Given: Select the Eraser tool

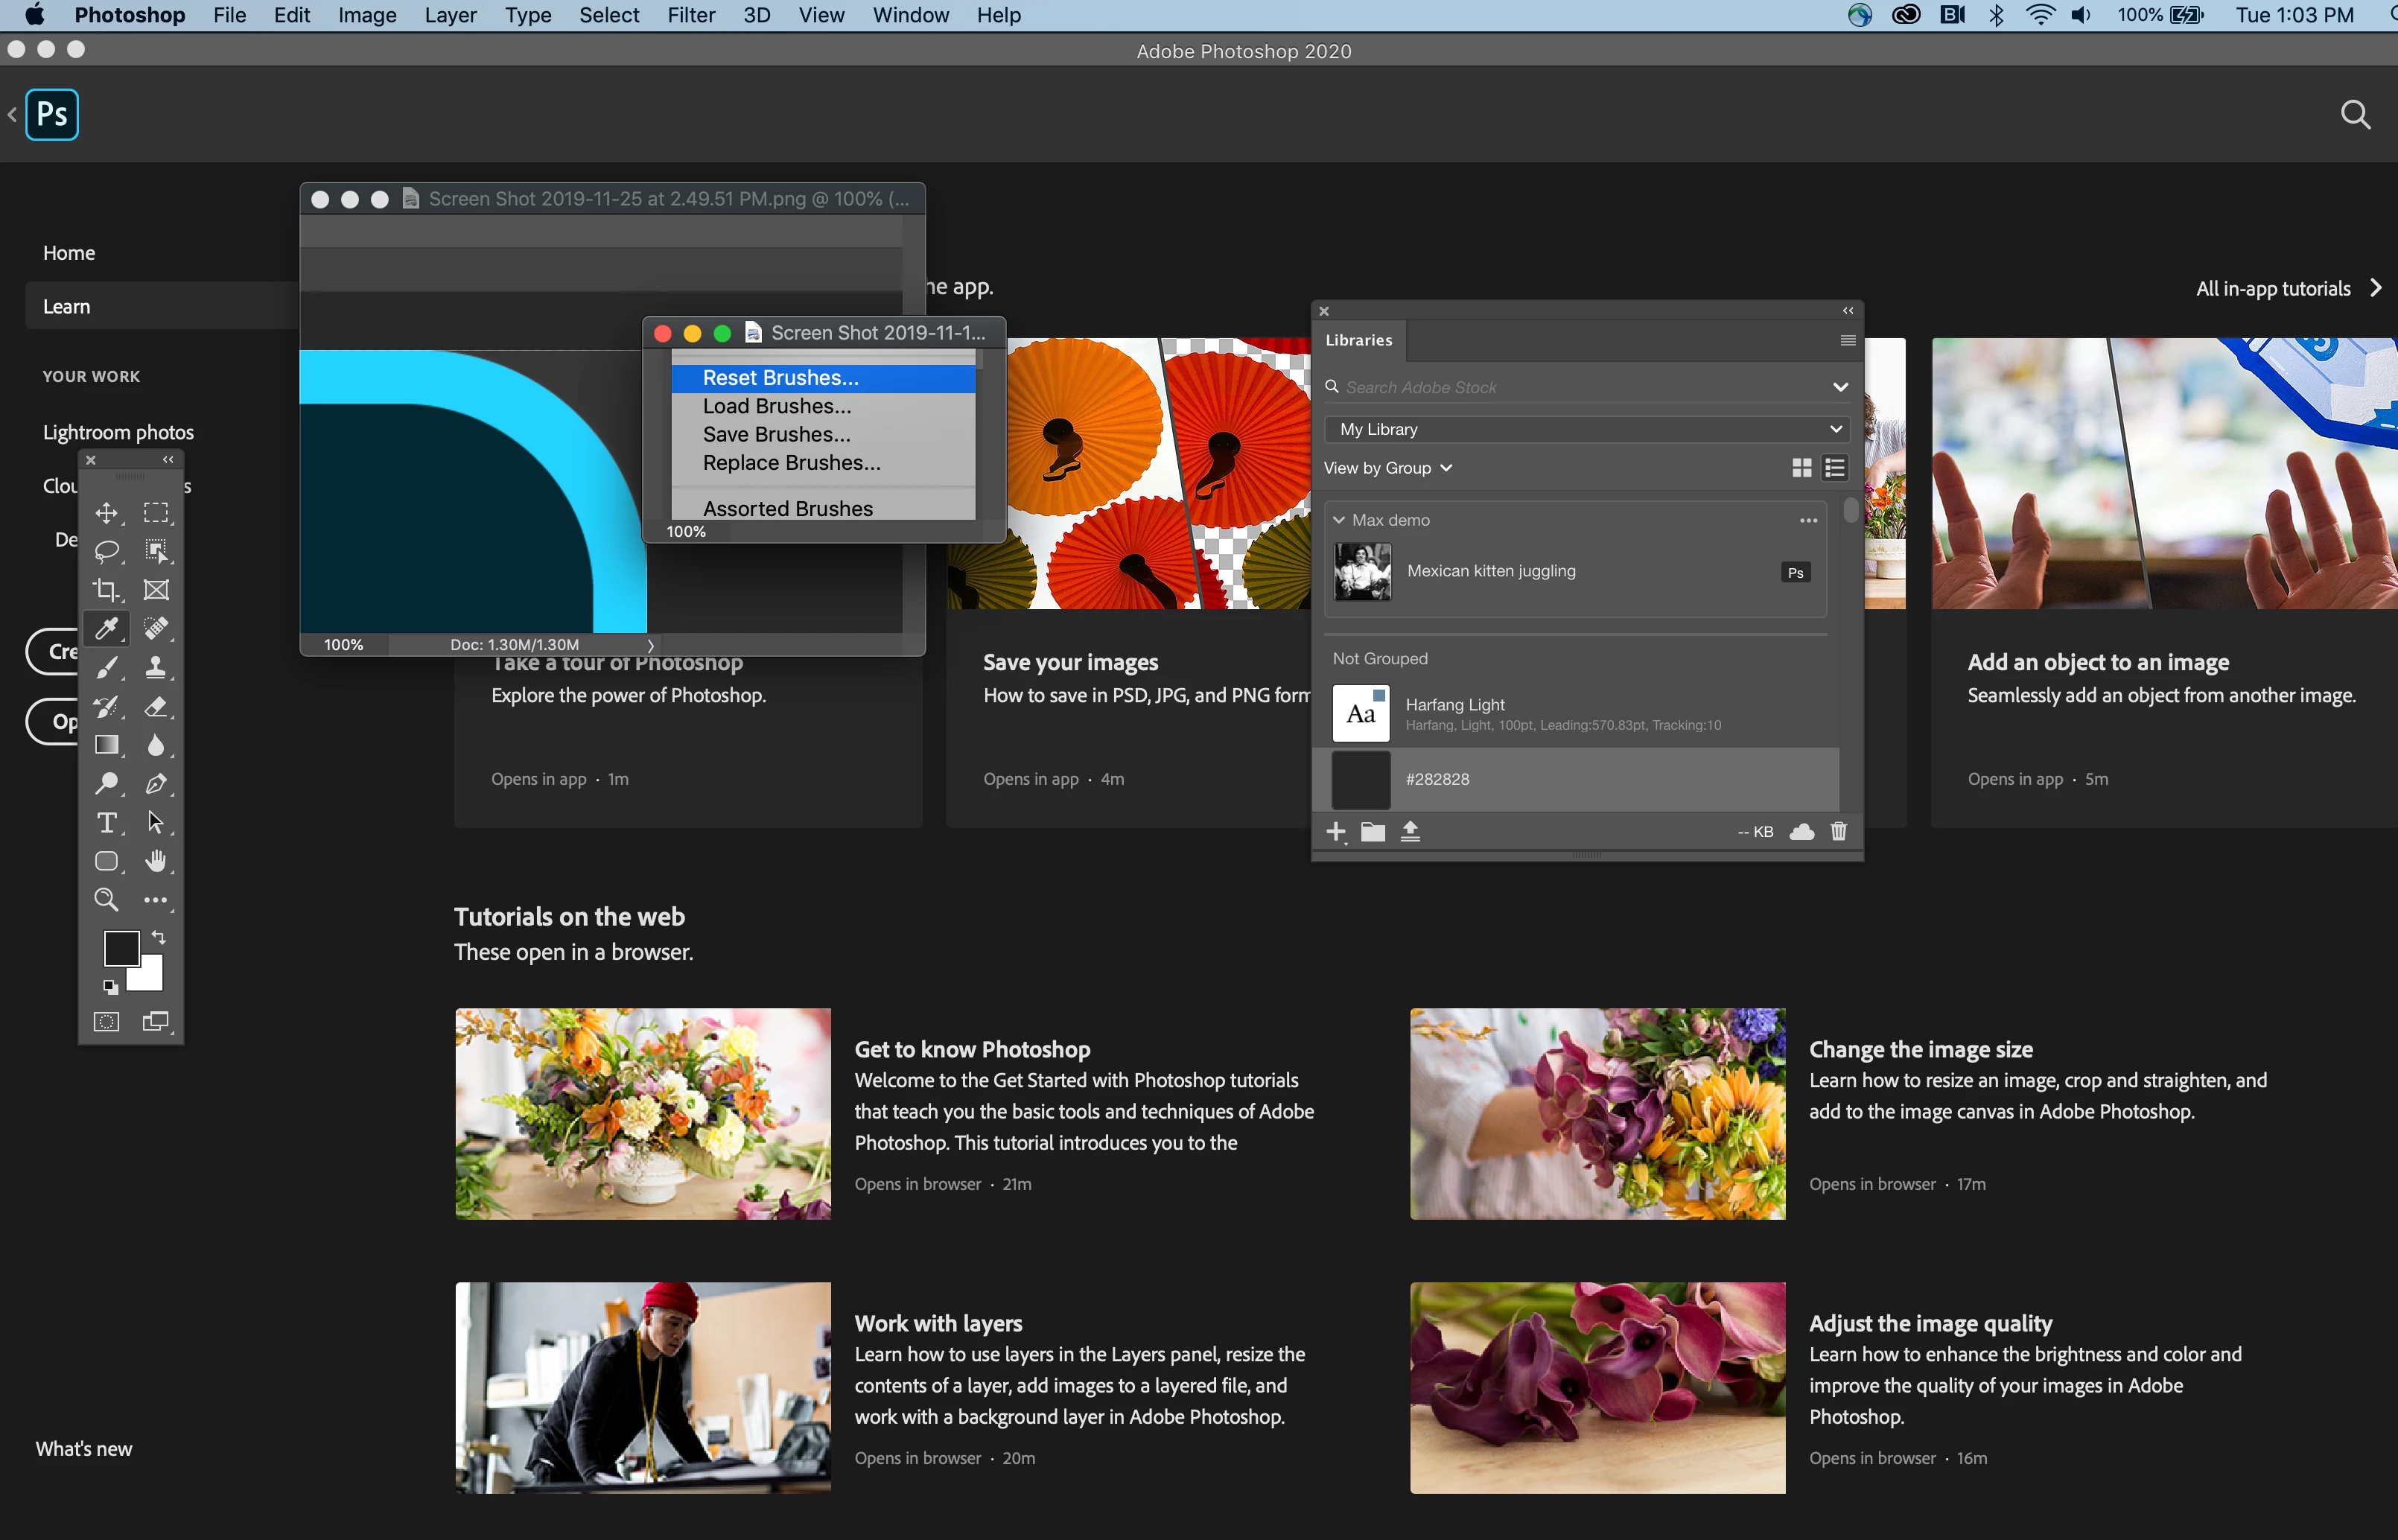Looking at the screenshot, I should (156, 706).
